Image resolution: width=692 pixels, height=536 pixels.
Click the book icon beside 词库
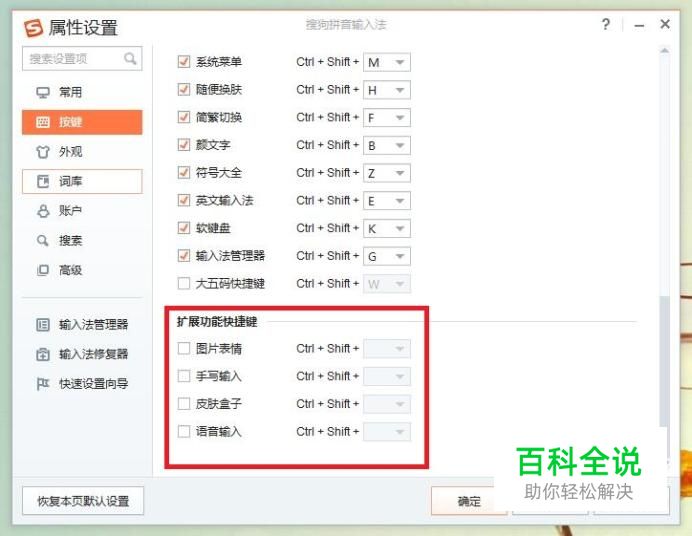(43, 181)
